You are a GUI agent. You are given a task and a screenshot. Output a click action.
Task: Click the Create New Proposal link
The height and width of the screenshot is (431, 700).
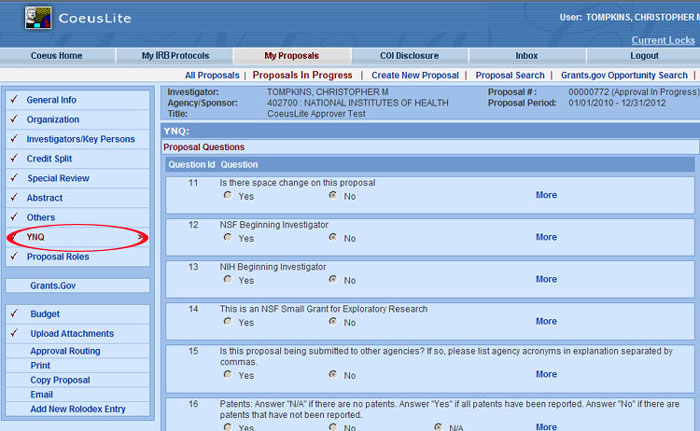click(415, 75)
